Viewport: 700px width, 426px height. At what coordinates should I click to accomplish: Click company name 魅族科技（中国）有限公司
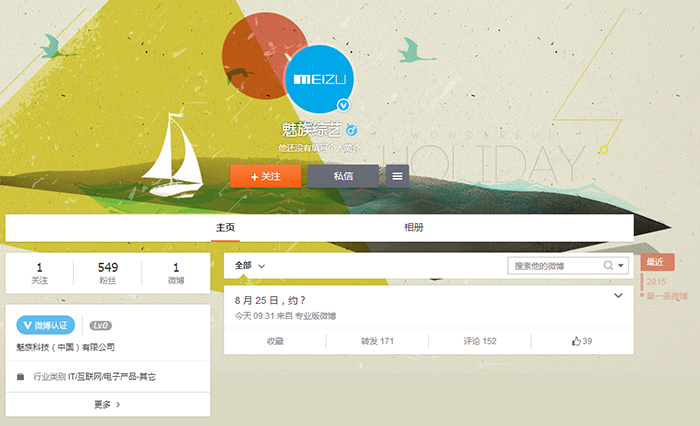coord(66,347)
